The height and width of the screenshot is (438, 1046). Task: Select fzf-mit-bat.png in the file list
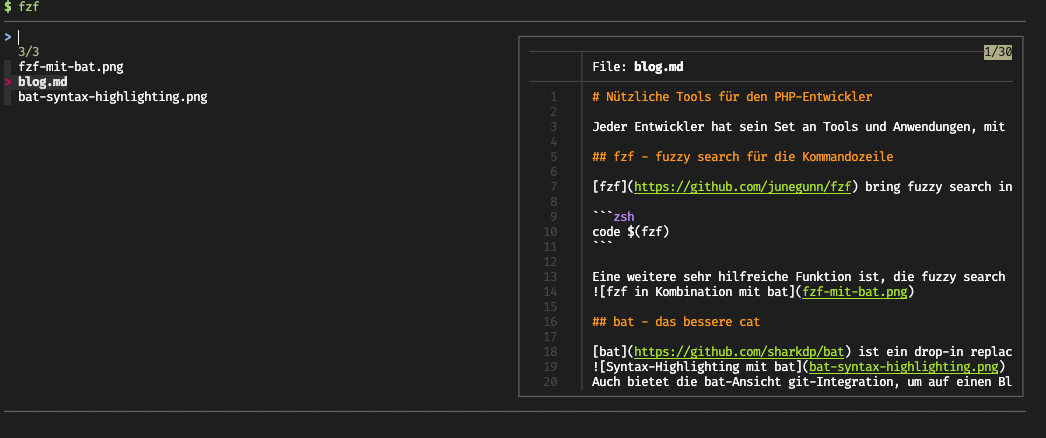pos(71,67)
